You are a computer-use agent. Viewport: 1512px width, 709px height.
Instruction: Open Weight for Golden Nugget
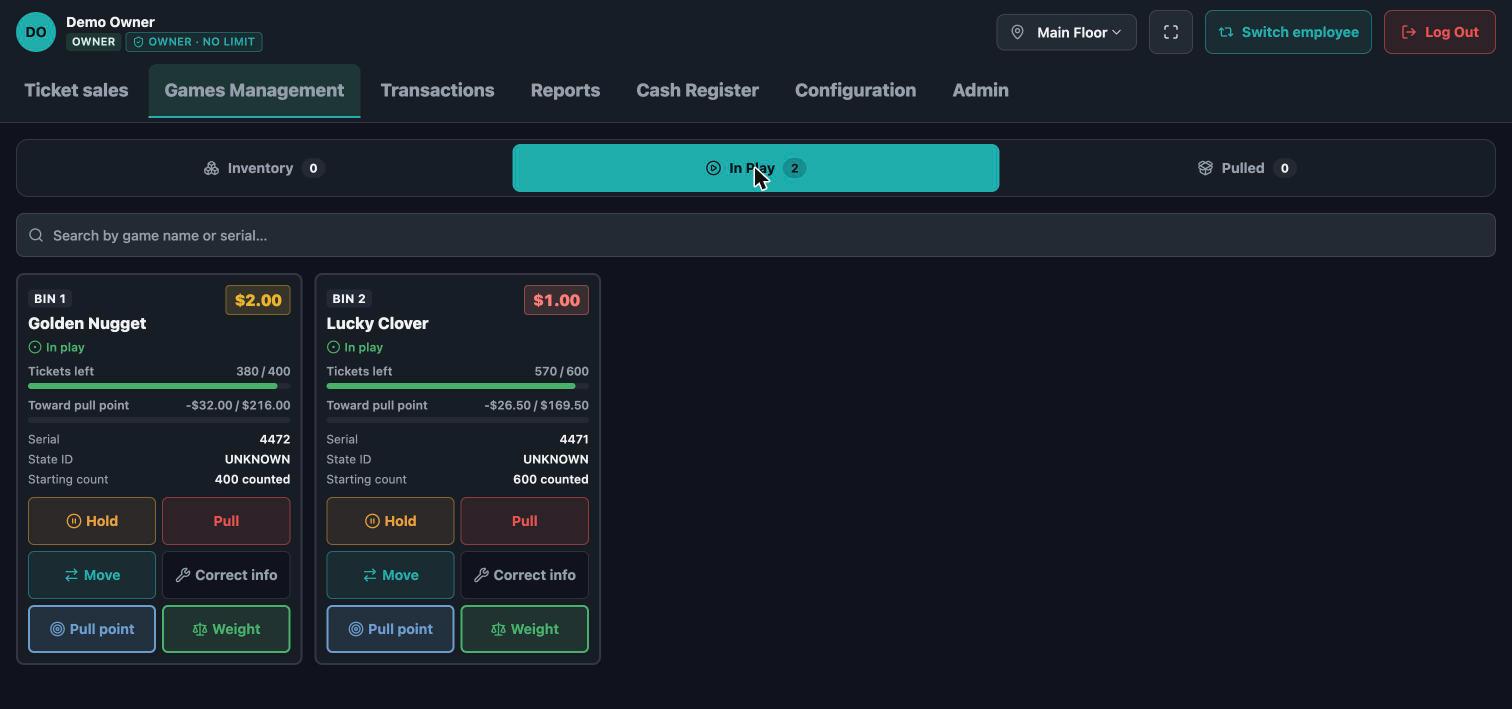tap(226, 629)
